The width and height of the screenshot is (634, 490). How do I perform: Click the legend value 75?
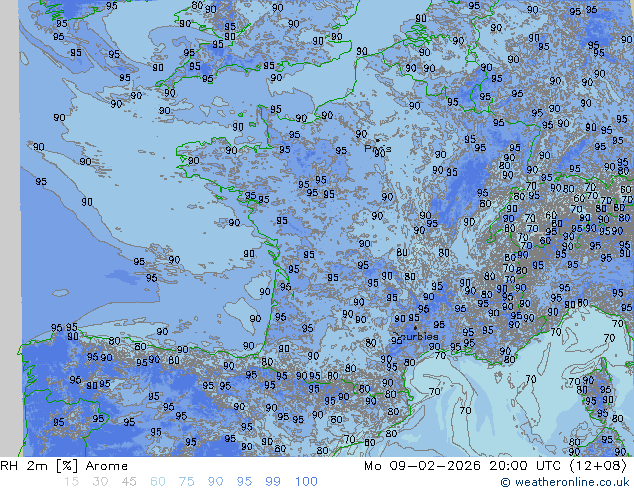(x=186, y=482)
